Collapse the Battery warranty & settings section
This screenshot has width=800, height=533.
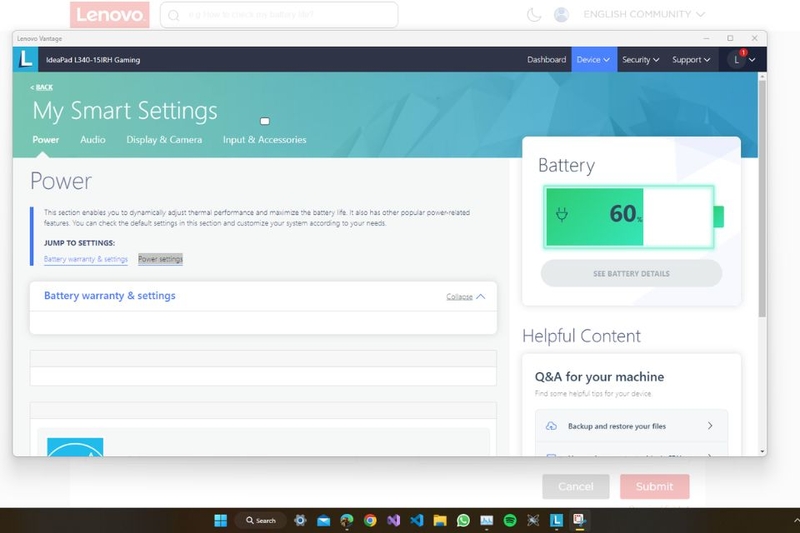pos(465,297)
